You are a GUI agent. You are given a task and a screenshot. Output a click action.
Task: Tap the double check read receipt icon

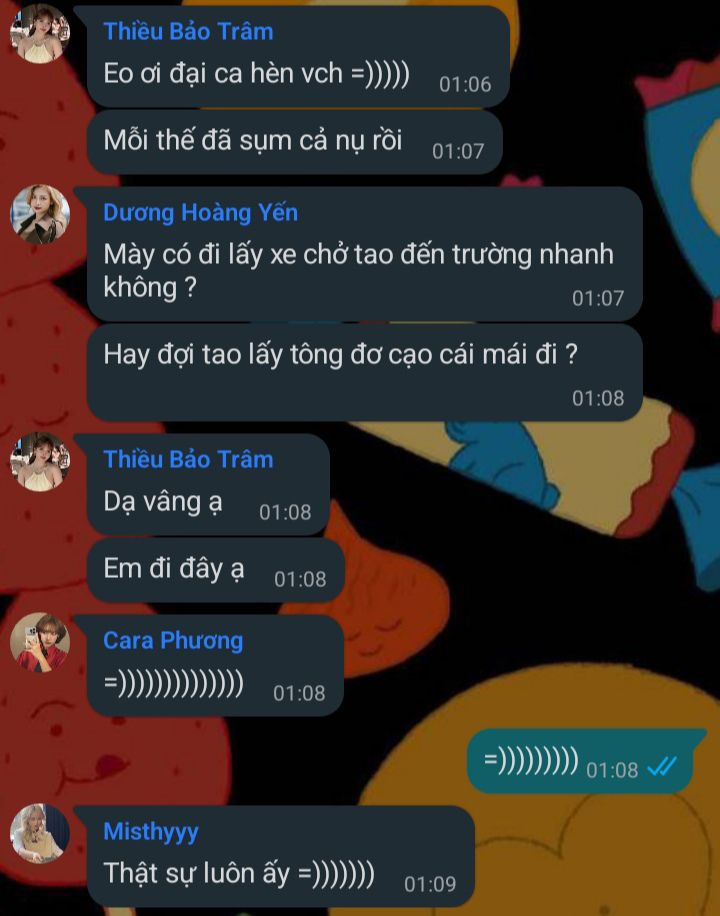(662, 766)
